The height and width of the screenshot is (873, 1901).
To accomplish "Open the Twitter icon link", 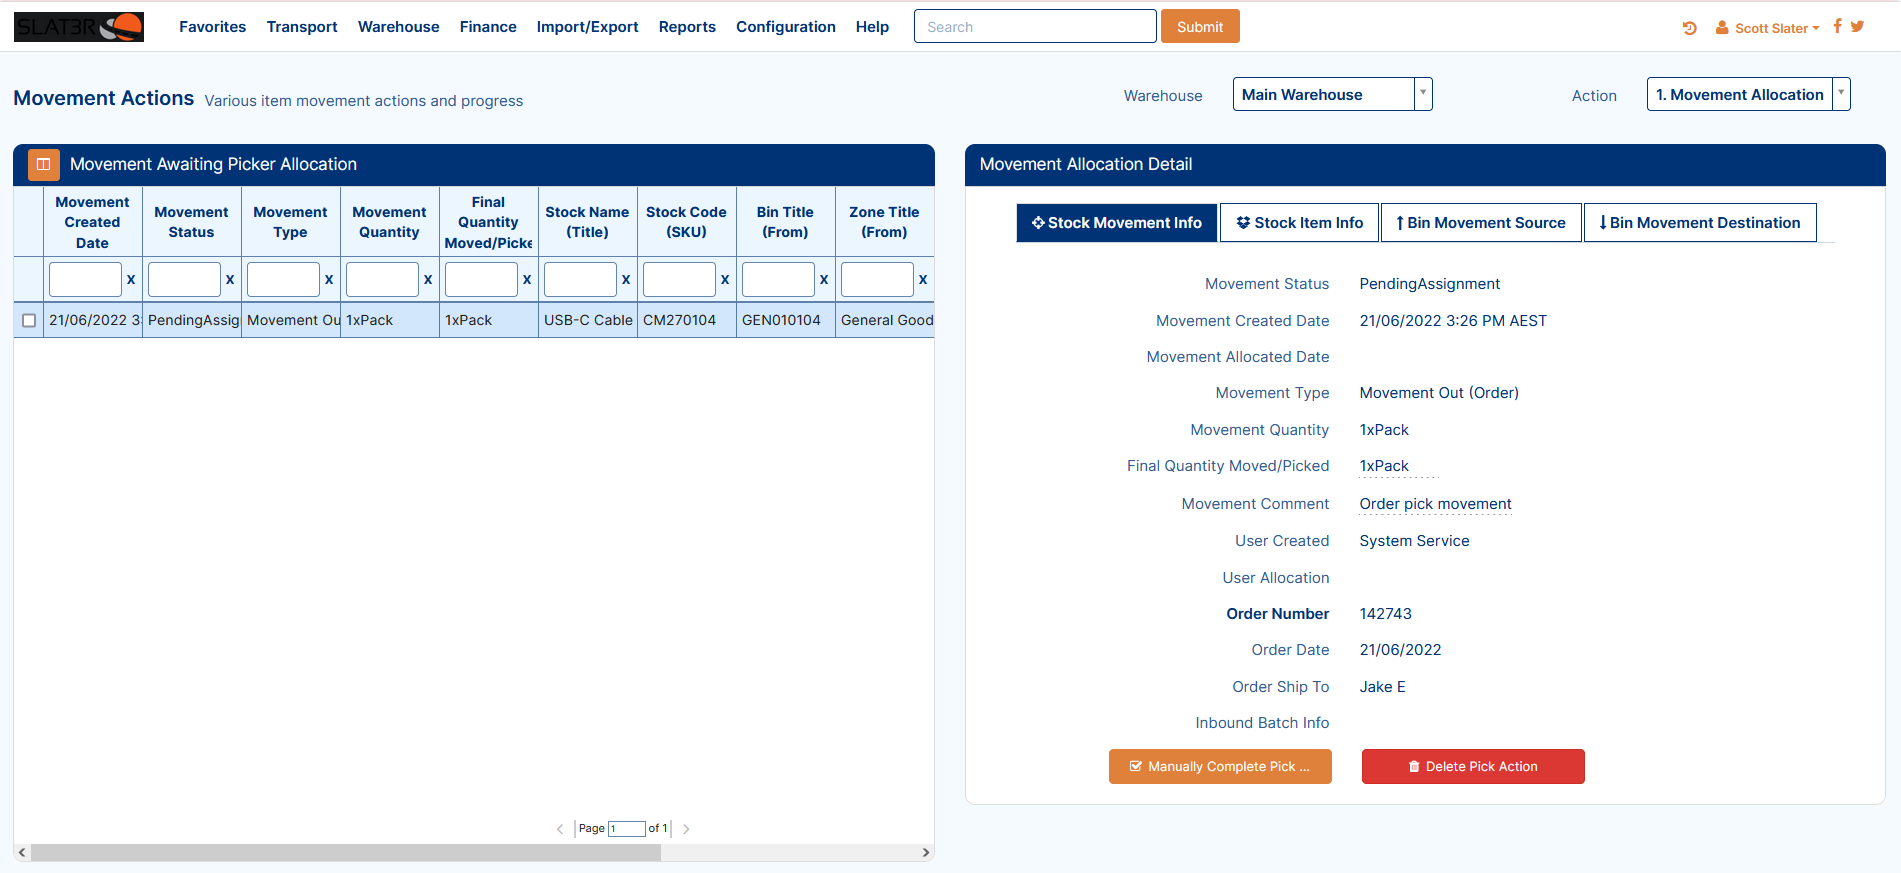I will tap(1857, 27).
